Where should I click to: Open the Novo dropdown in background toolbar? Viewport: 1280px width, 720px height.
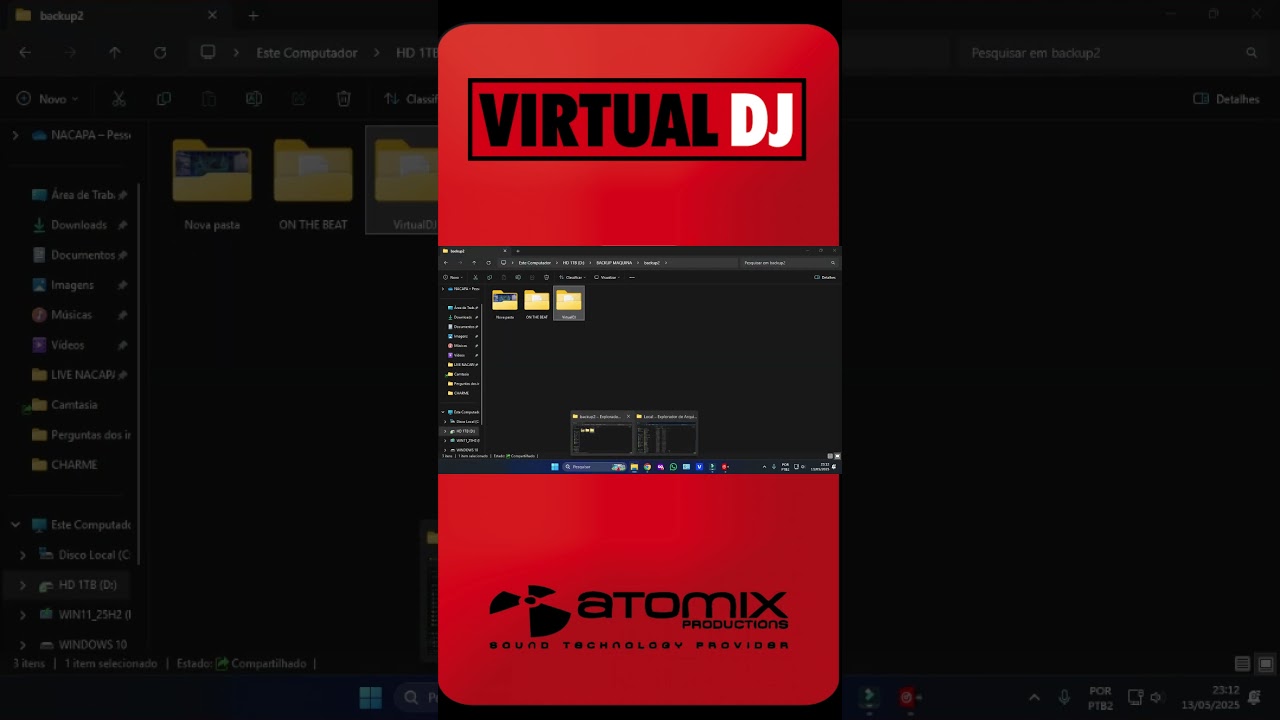point(47,99)
